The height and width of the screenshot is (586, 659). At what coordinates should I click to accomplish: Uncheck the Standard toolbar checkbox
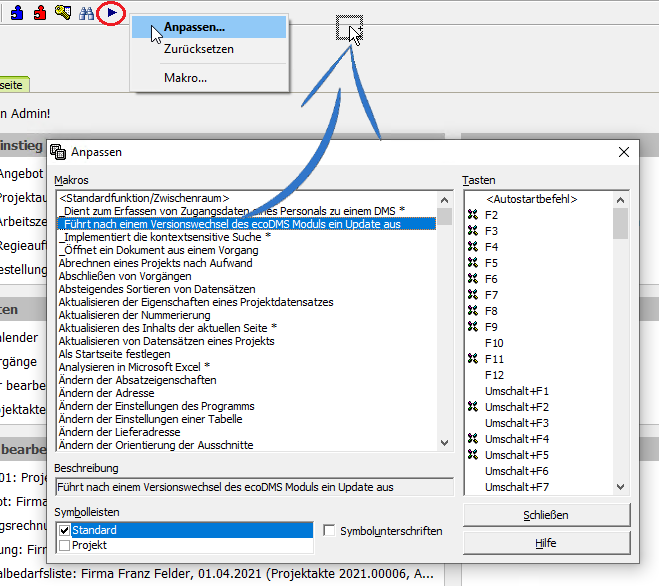coord(65,530)
